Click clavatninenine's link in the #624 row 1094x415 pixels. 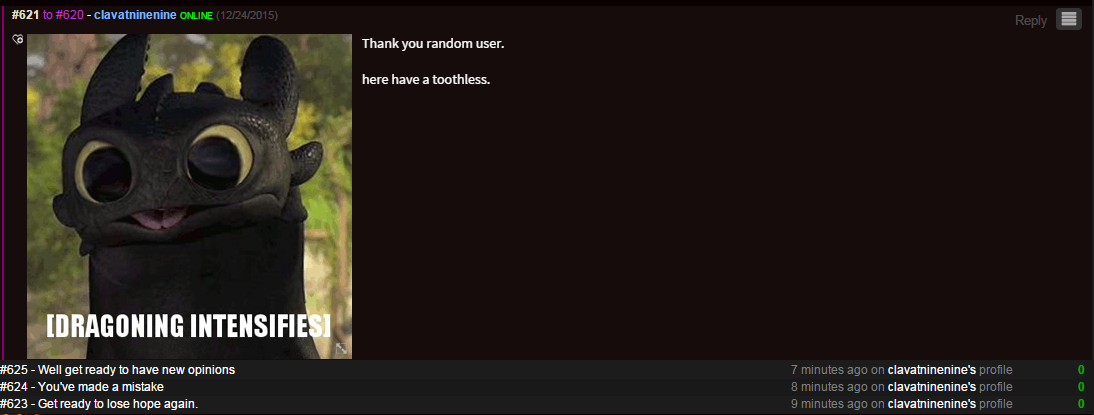tap(931, 386)
